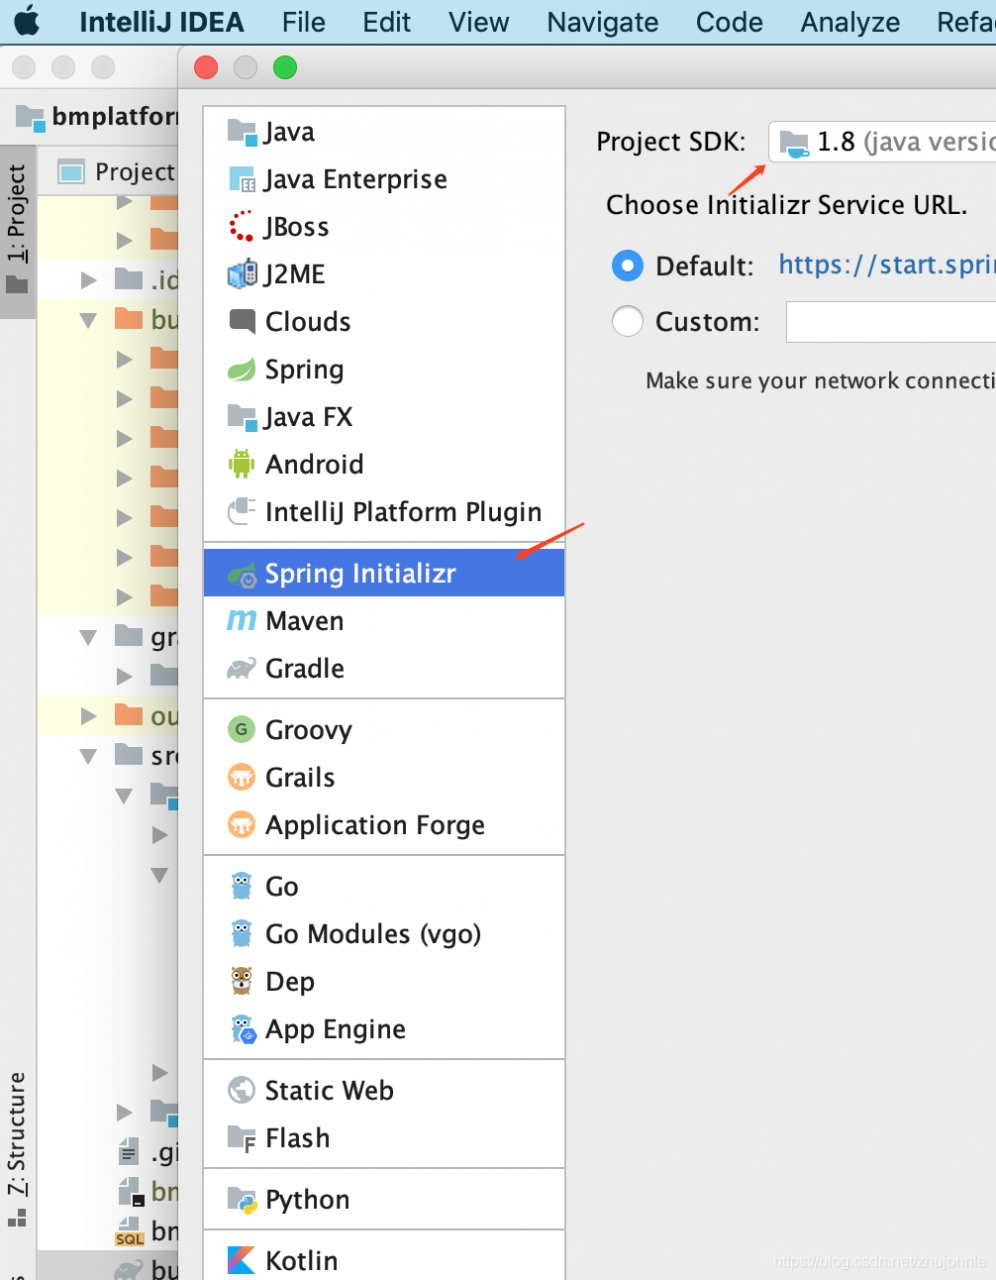
Task: Choose the Gradle elephant icon
Action: tap(242, 668)
